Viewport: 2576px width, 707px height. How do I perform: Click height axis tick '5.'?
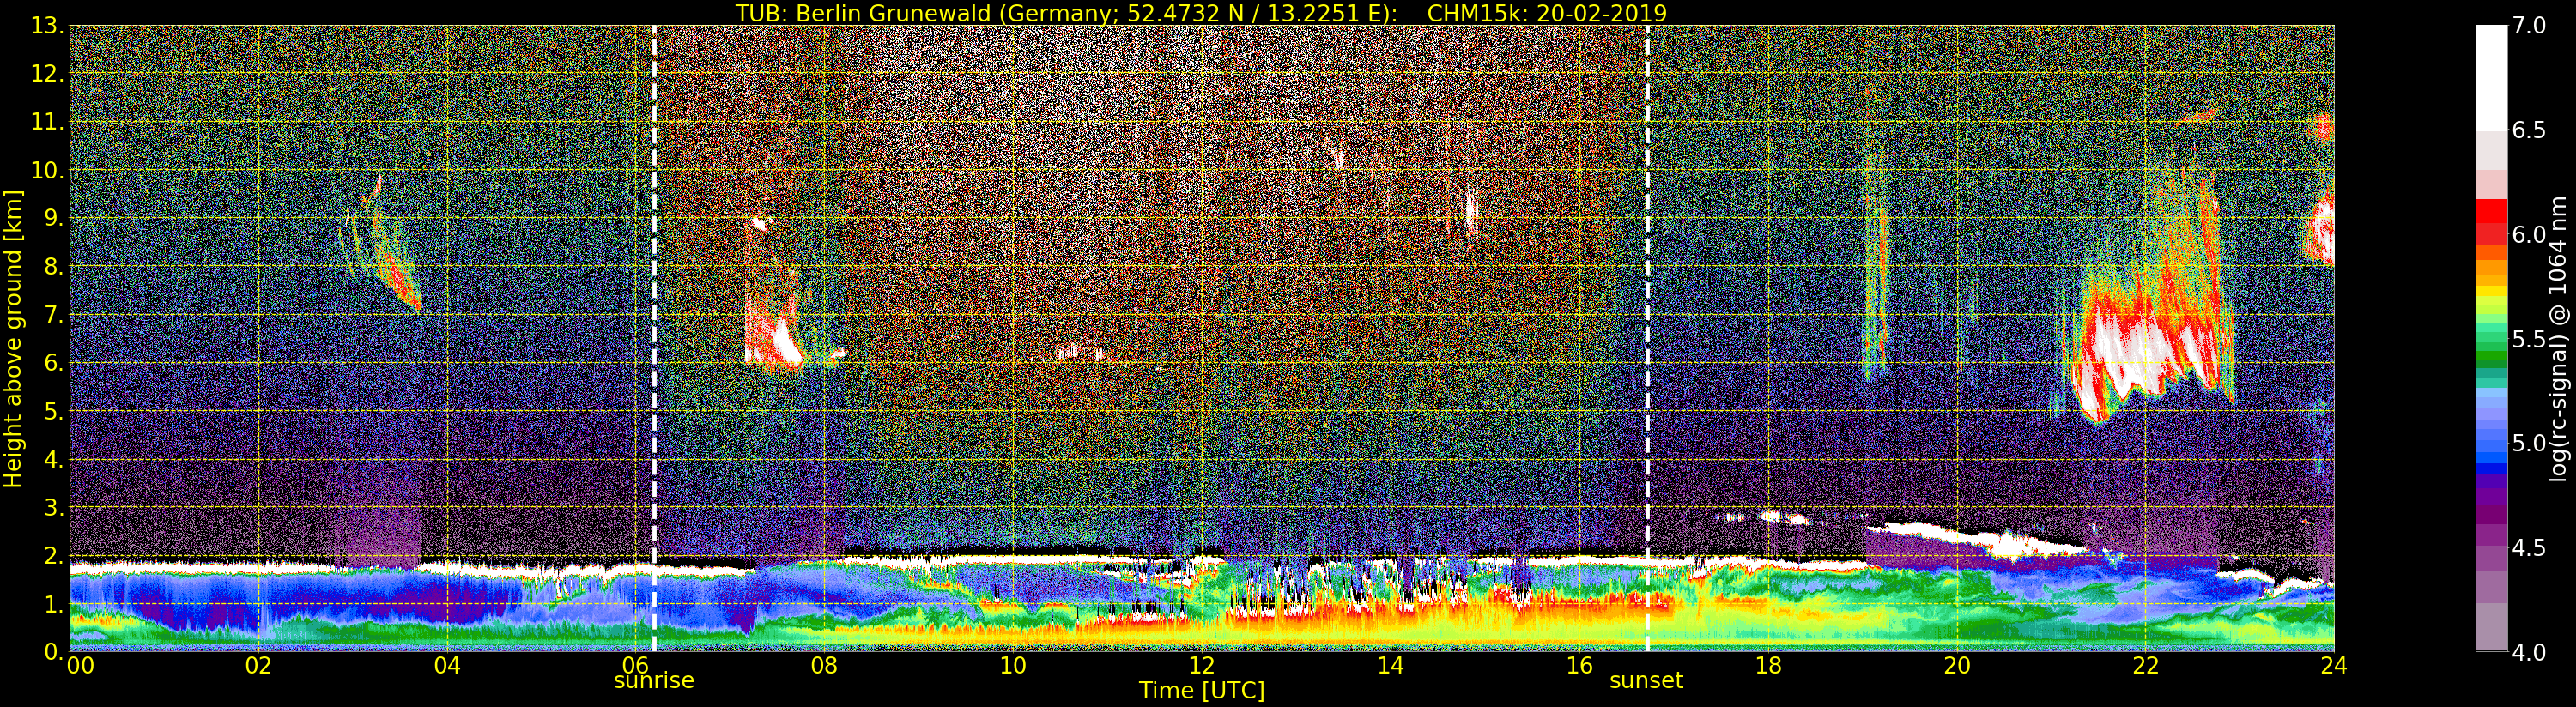[53, 411]
